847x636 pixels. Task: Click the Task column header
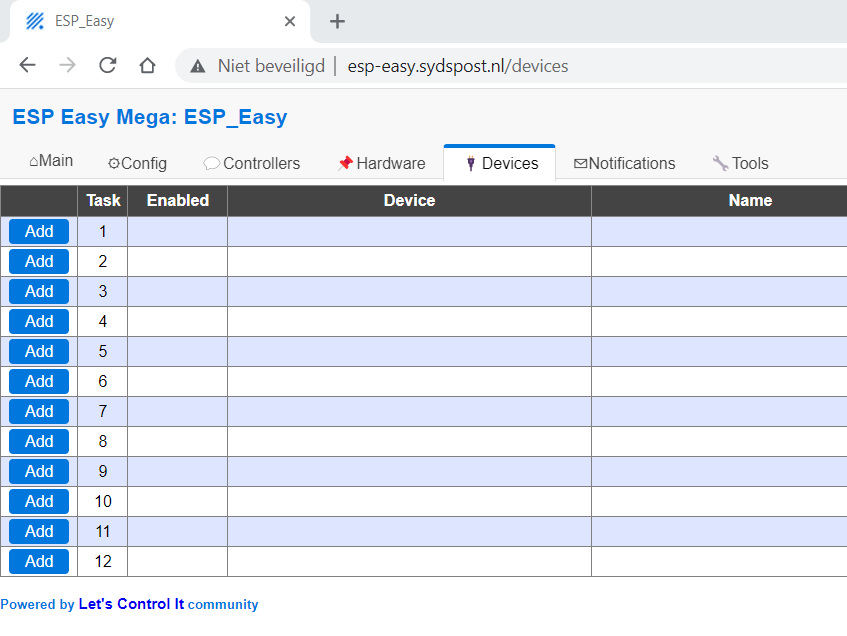pos(103,200)
